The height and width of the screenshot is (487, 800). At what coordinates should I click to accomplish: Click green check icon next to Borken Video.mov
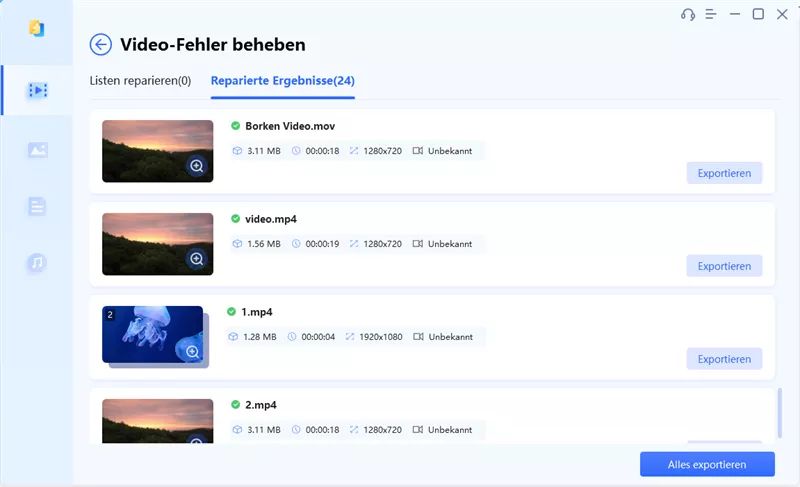(x=235, y=125)
